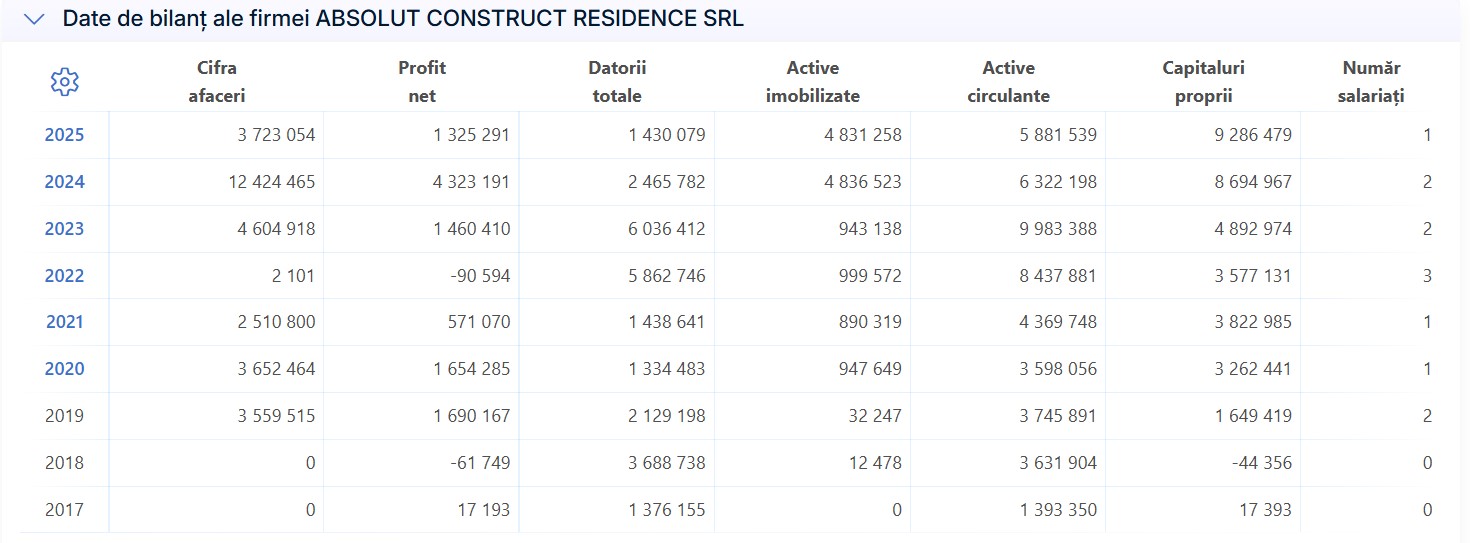This screenshot has width=1470, height=543.
Task: Select the 2025 net profit 1 325 291
Action: click(x=472, y=135)
